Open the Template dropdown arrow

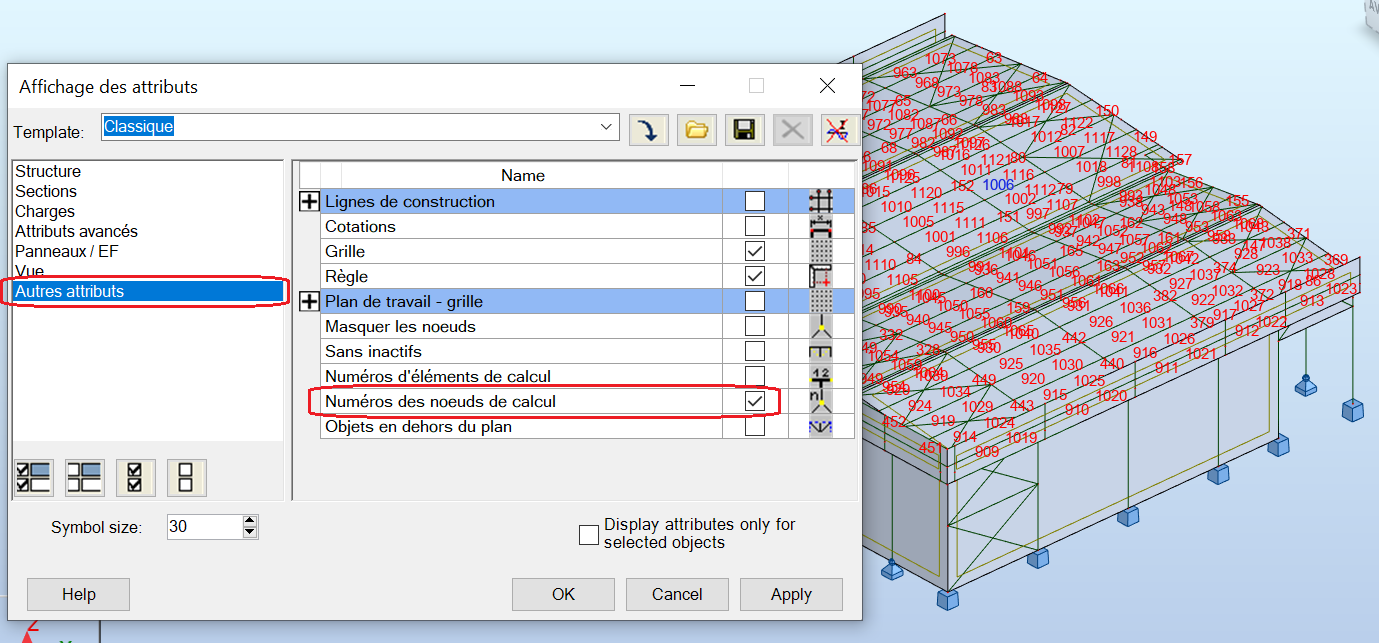607,127
